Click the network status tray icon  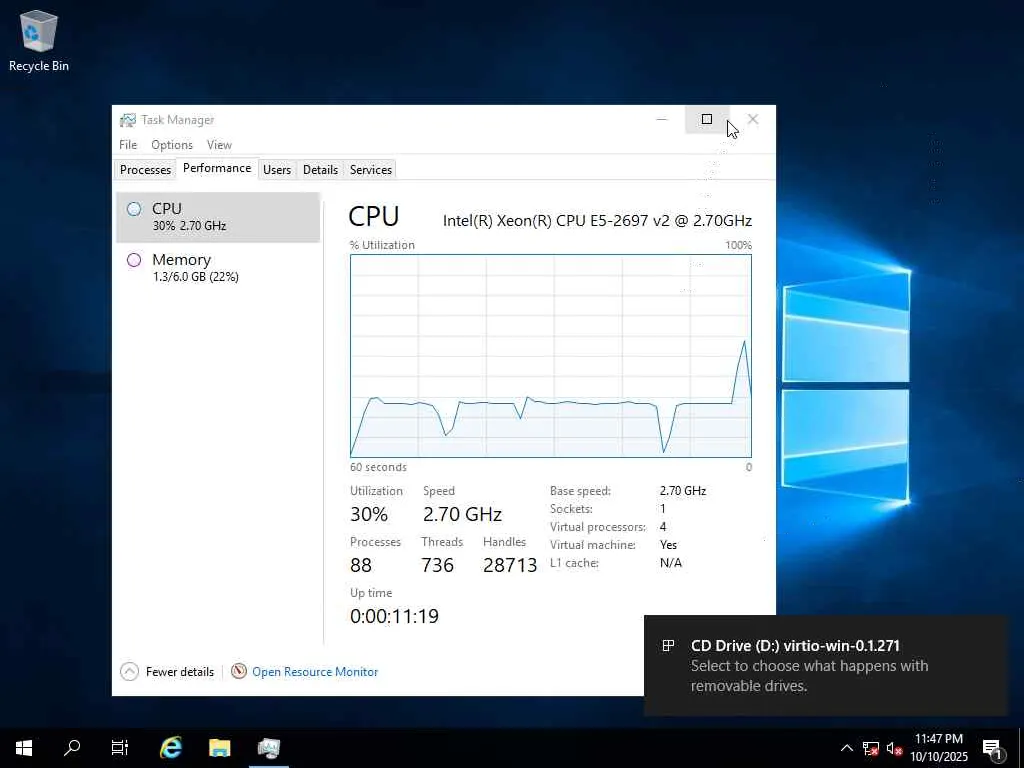871,748
